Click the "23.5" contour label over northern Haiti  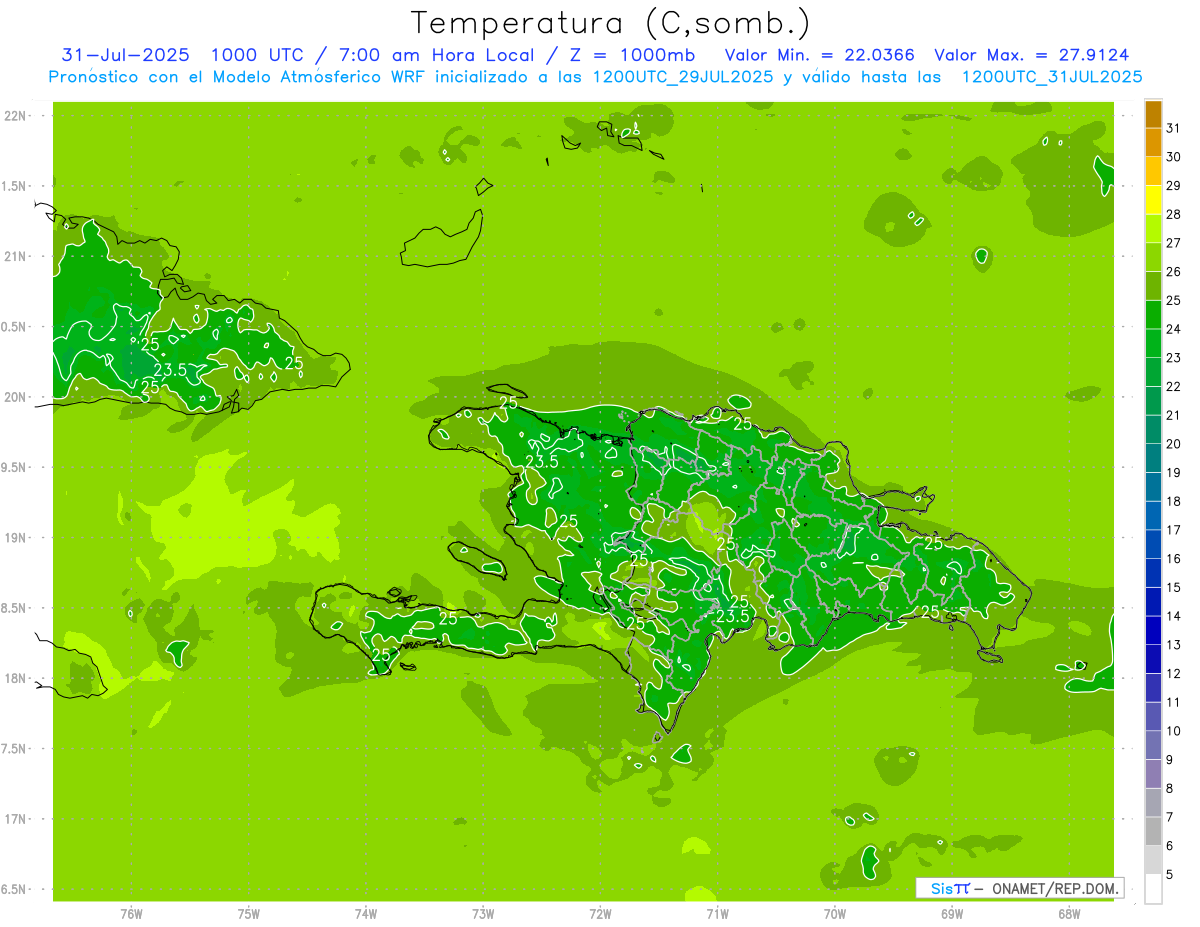pos(541,461)
